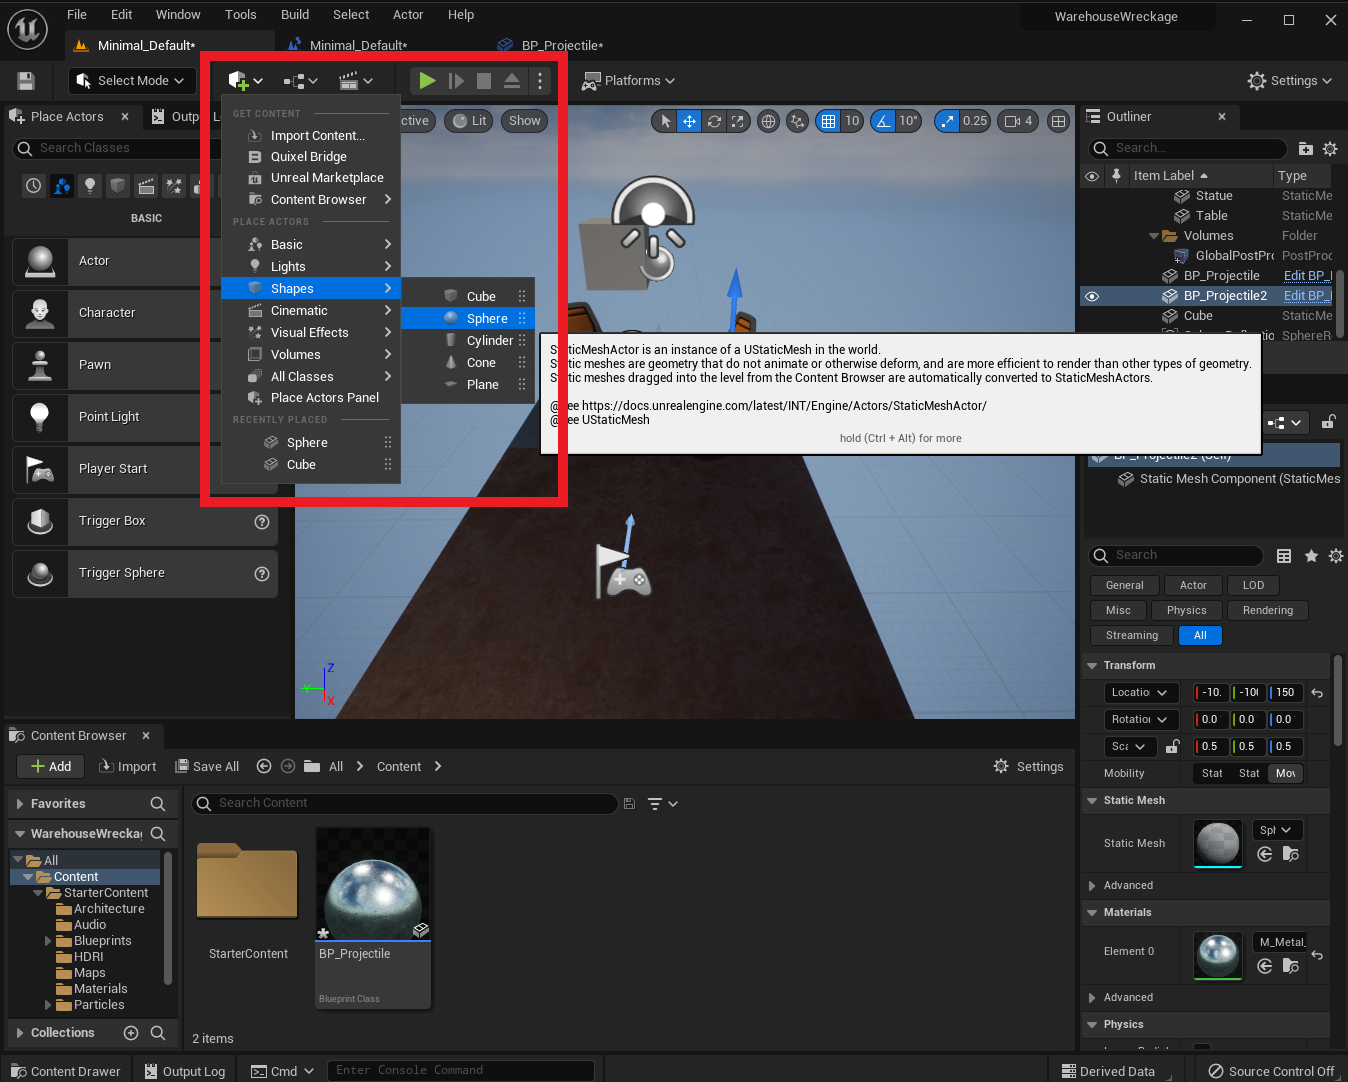Open the camera speed setting
The image size is (1348, 1082).
click(1018, 121)
